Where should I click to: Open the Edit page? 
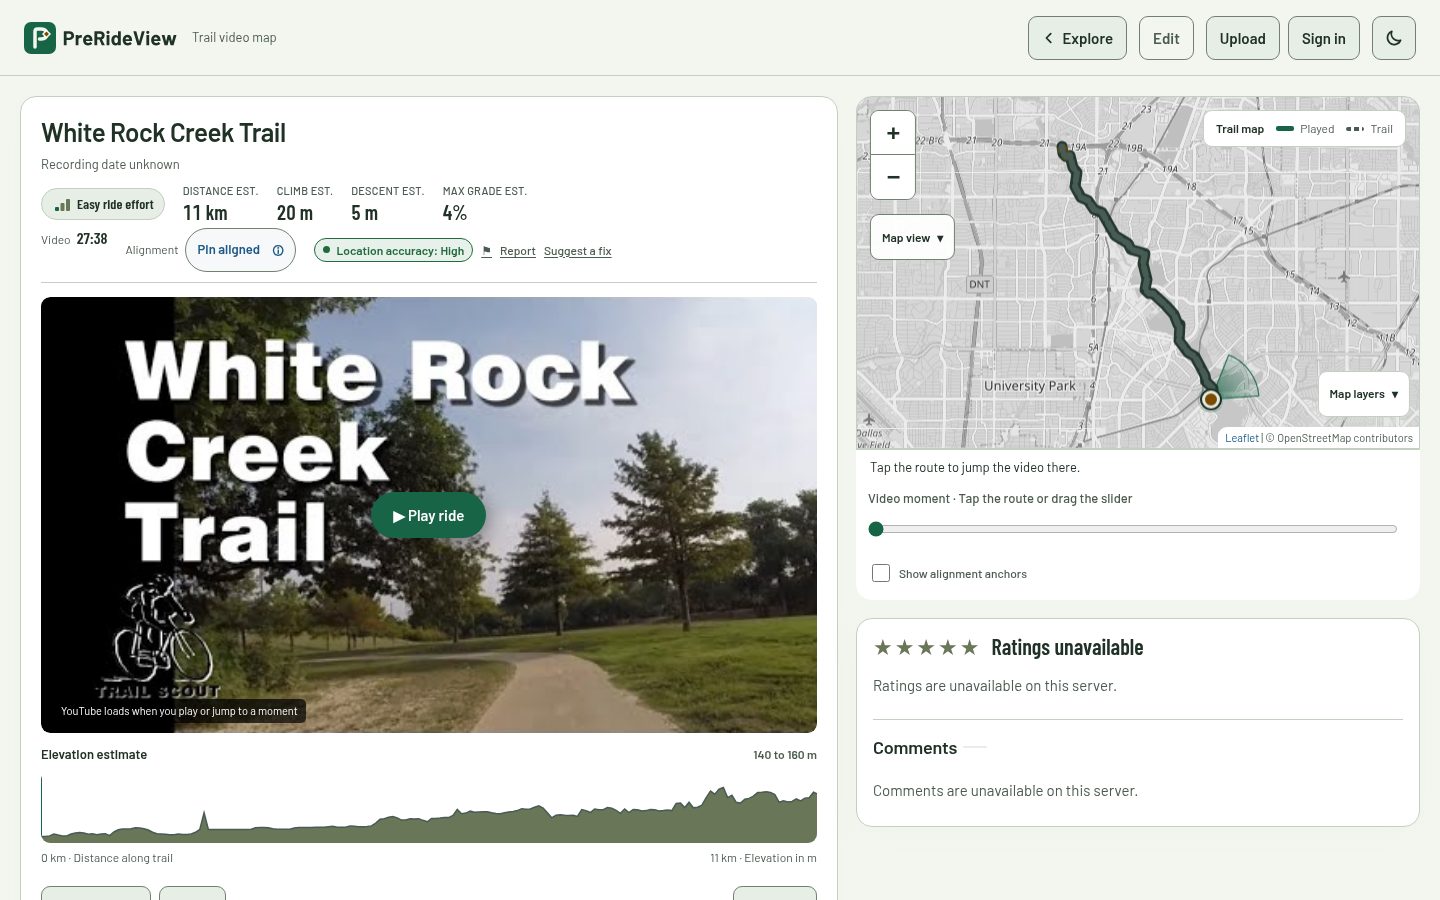(x=1166, y=38)
